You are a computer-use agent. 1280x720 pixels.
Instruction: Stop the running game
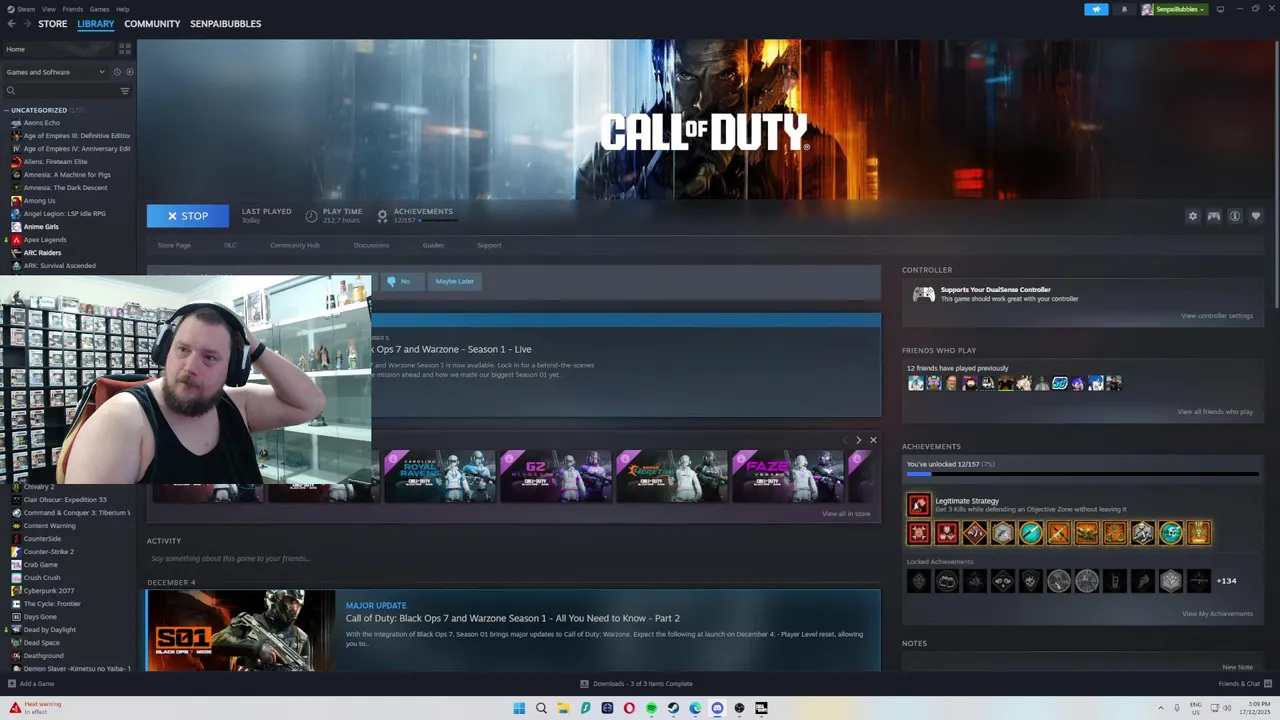(x=188, y=216)
